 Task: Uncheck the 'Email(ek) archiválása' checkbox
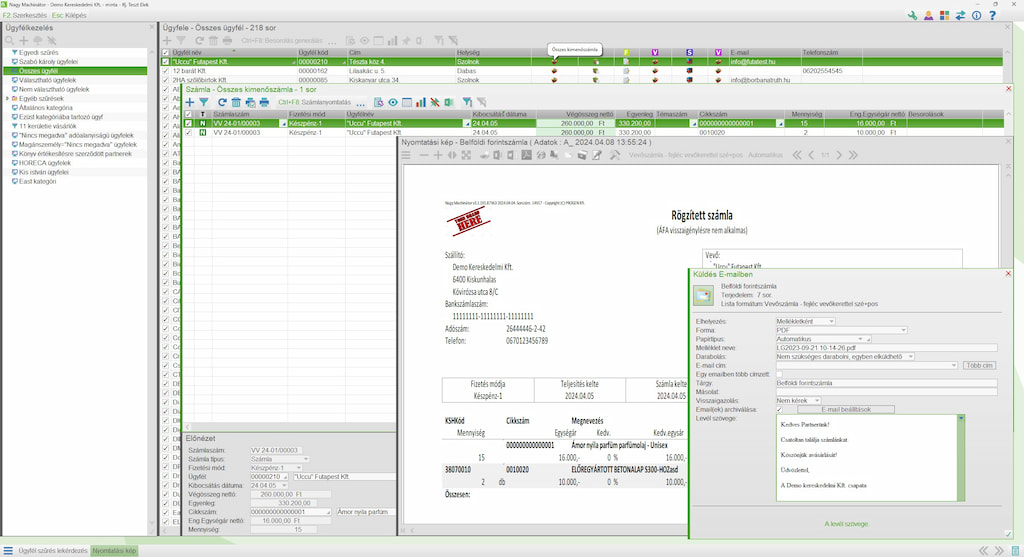(780, 409)
